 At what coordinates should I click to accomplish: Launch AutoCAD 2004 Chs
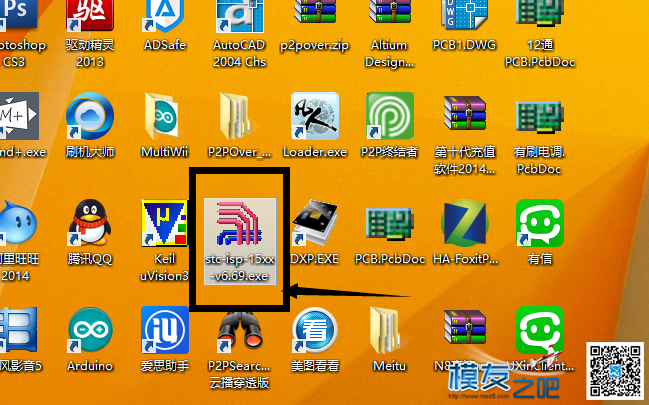[x=240, y=16]
